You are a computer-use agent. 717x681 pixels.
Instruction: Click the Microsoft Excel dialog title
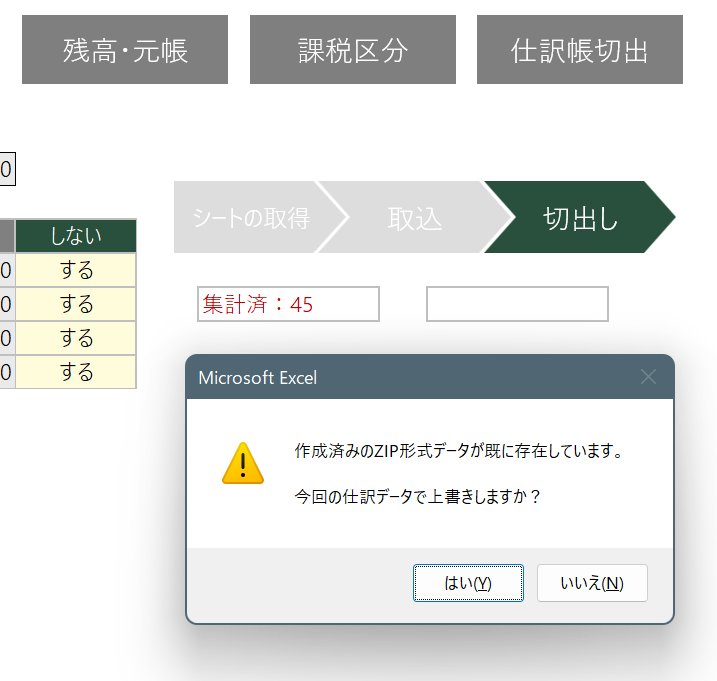point(257,378)
